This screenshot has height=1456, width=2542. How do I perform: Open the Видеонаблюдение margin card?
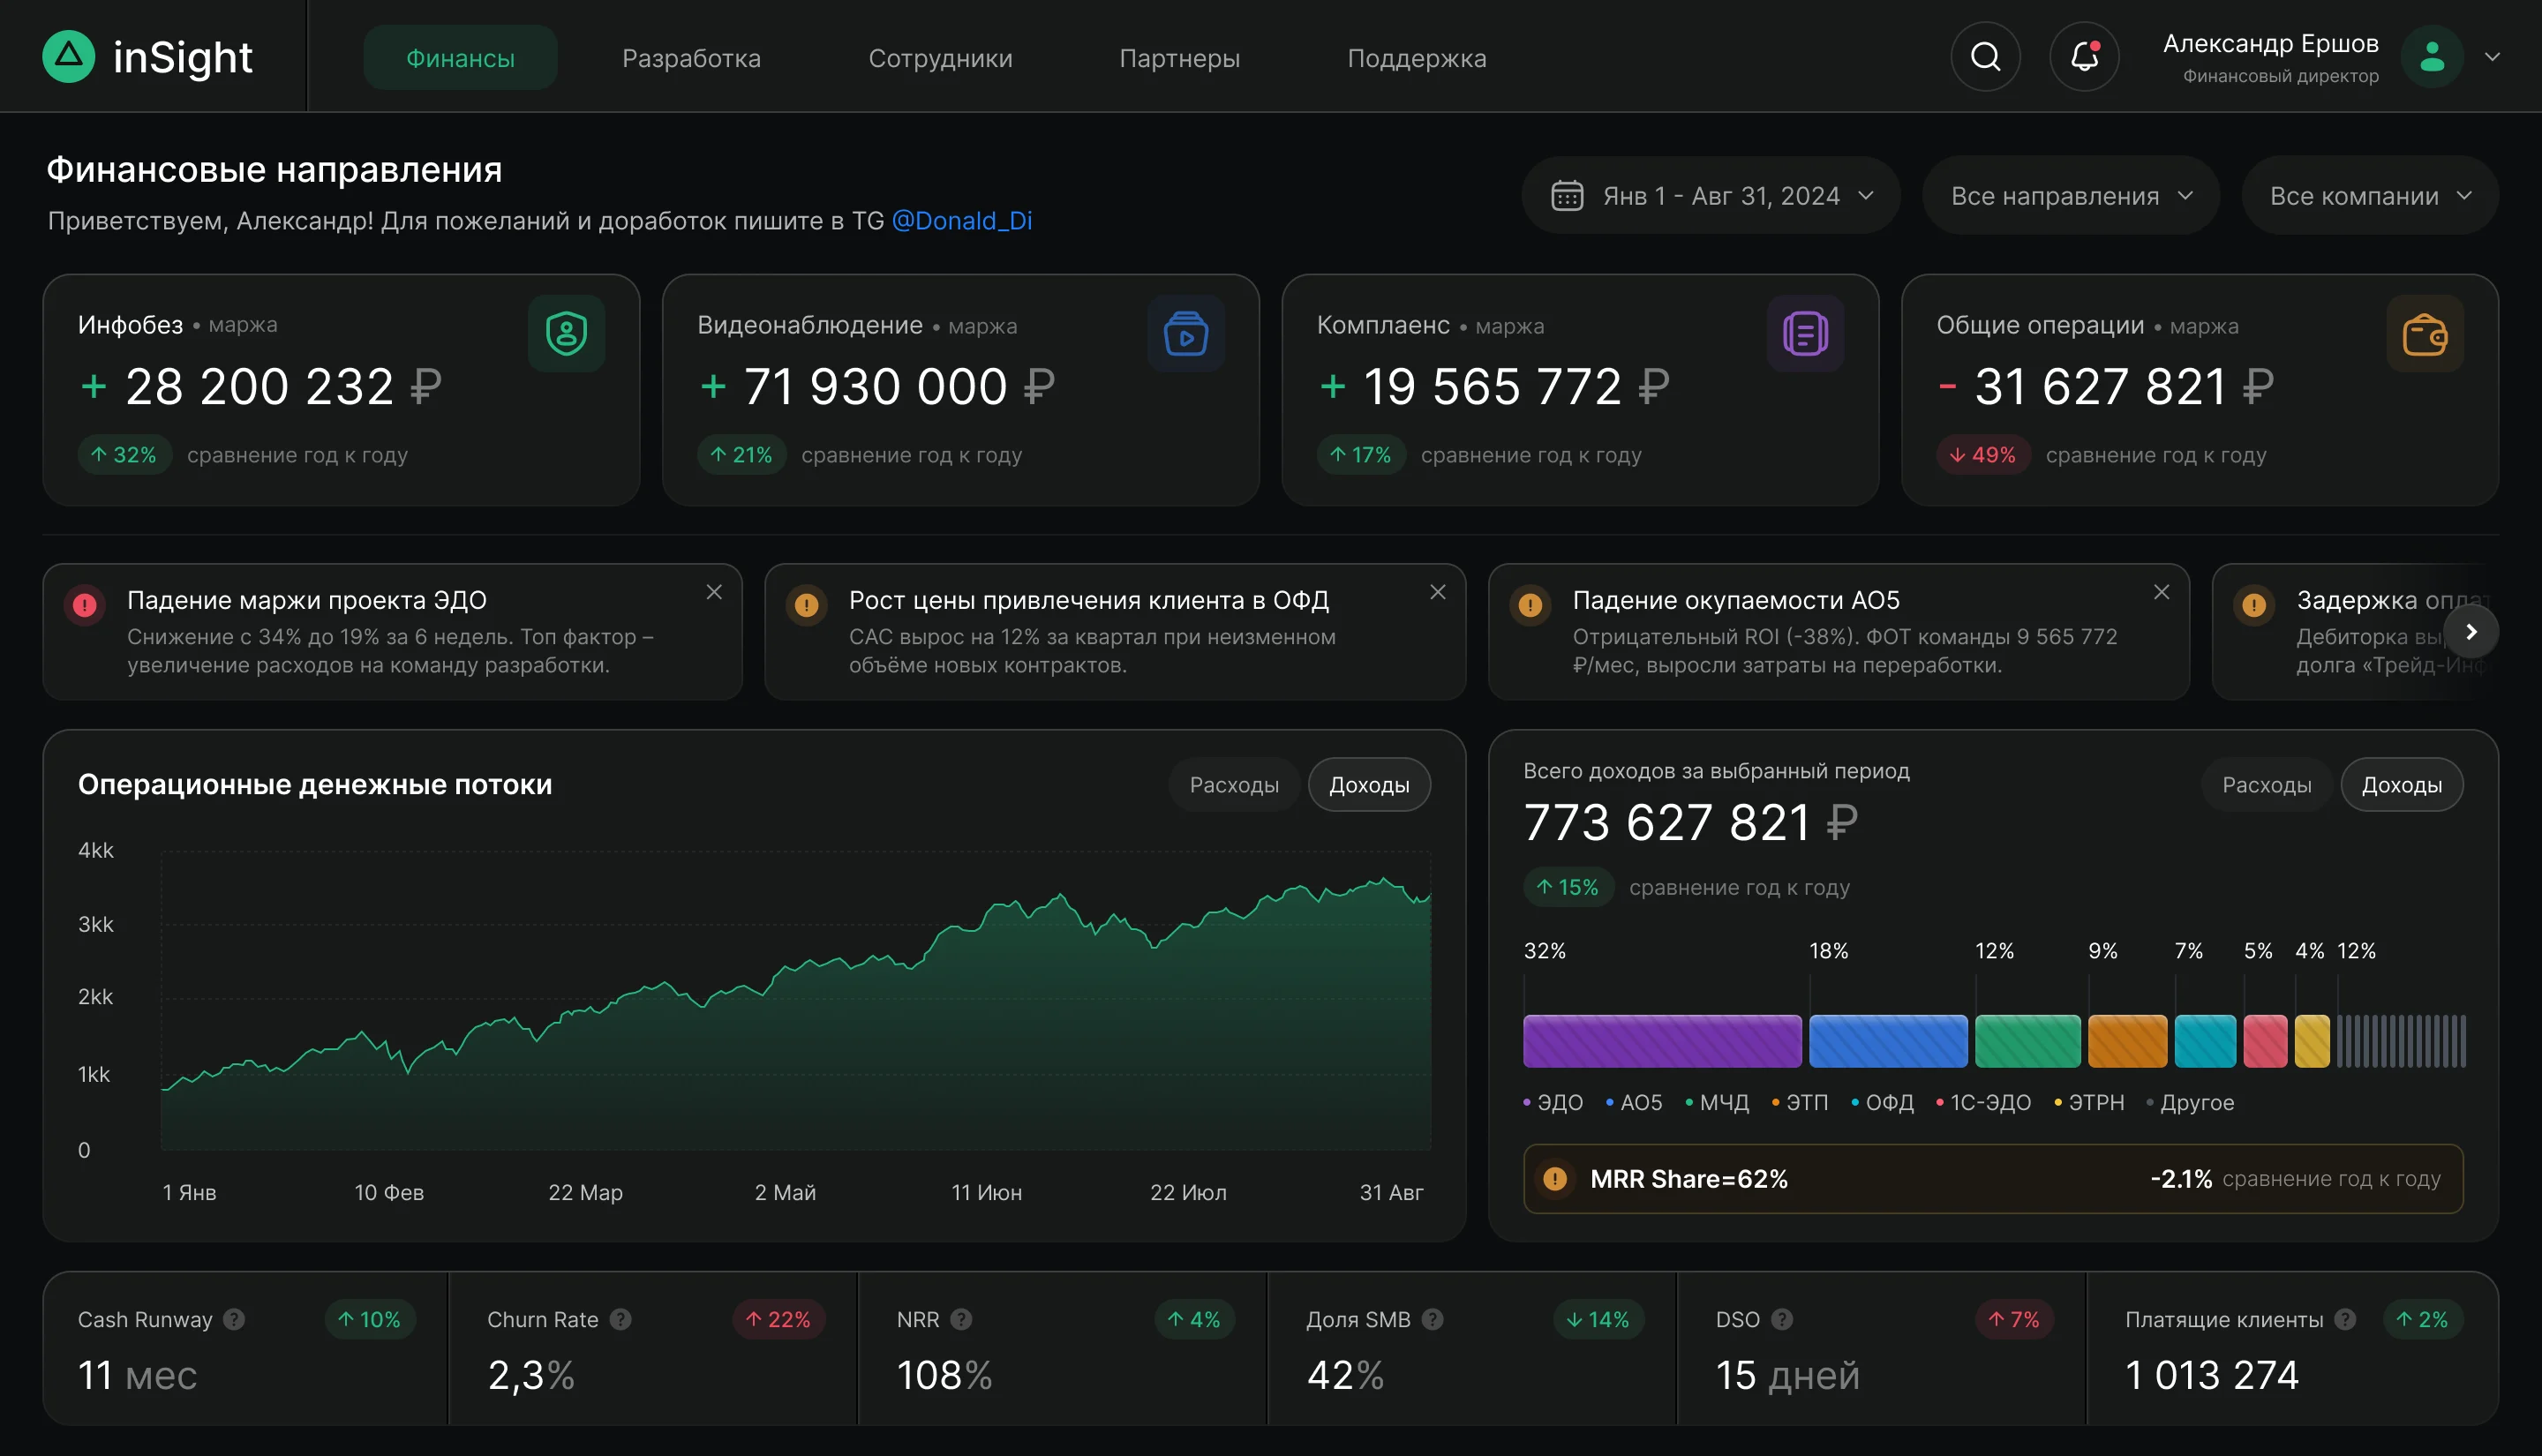[960, 390]
